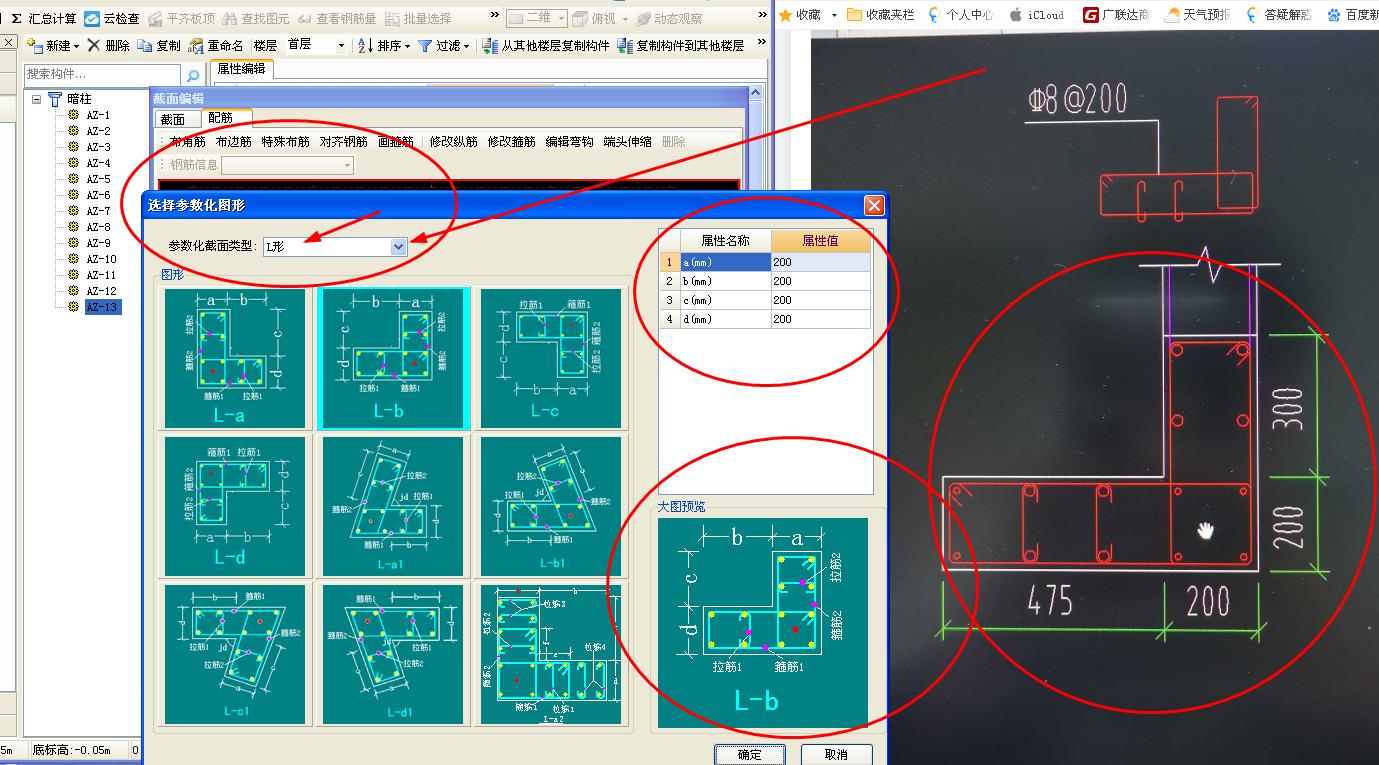Select the L-c section thumbnail
Viewport: 1379px width, 765px height.
coord(550,358)
